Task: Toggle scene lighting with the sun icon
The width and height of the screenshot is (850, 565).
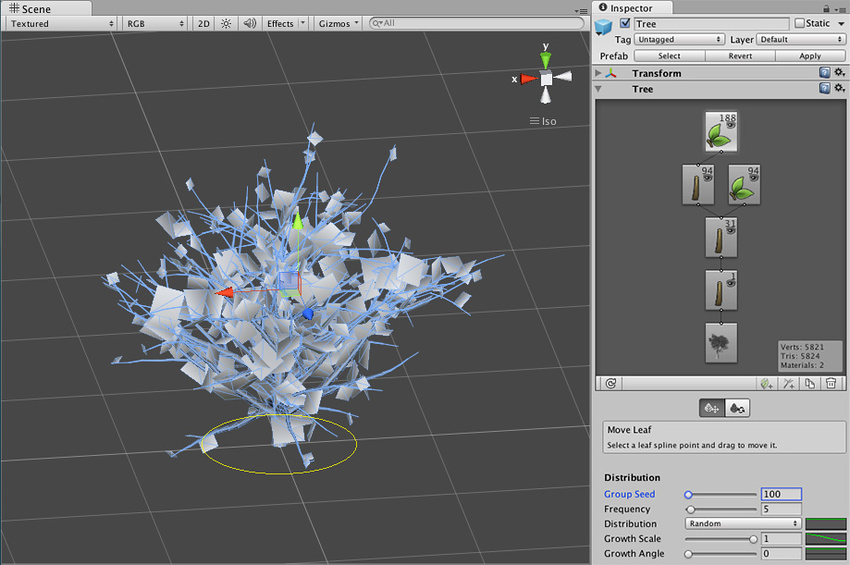Action: click(x=226, y=23)
